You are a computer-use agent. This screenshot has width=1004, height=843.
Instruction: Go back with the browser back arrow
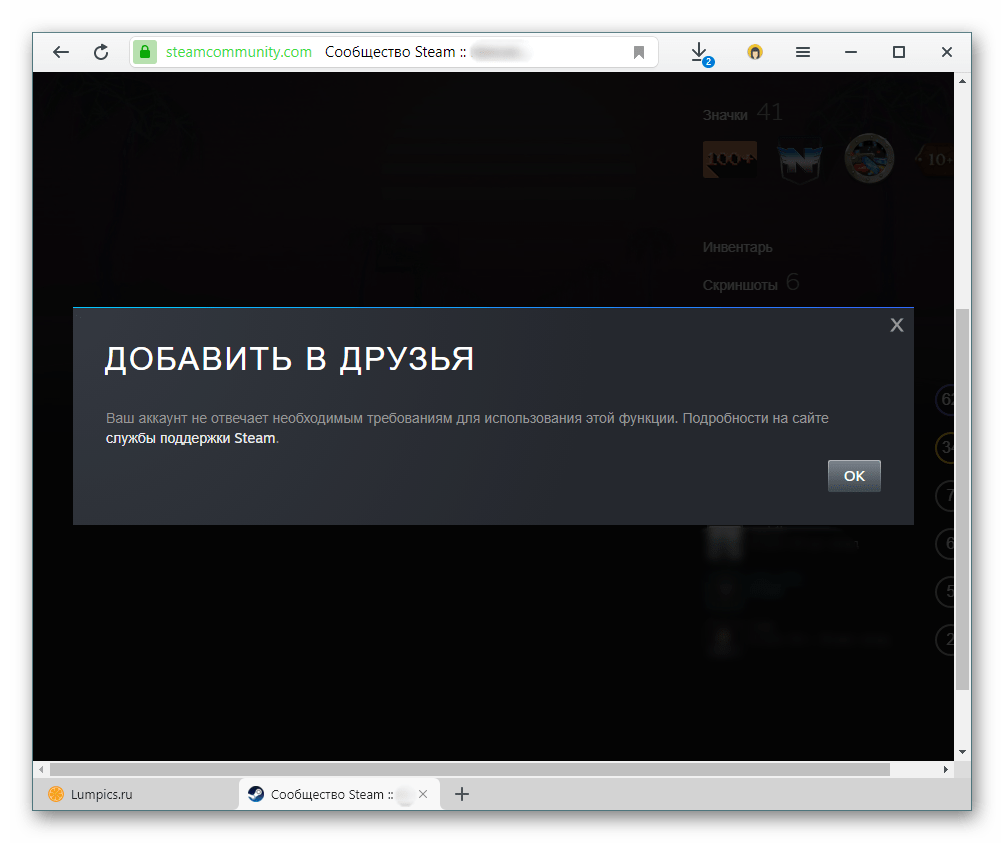[61, 52]
